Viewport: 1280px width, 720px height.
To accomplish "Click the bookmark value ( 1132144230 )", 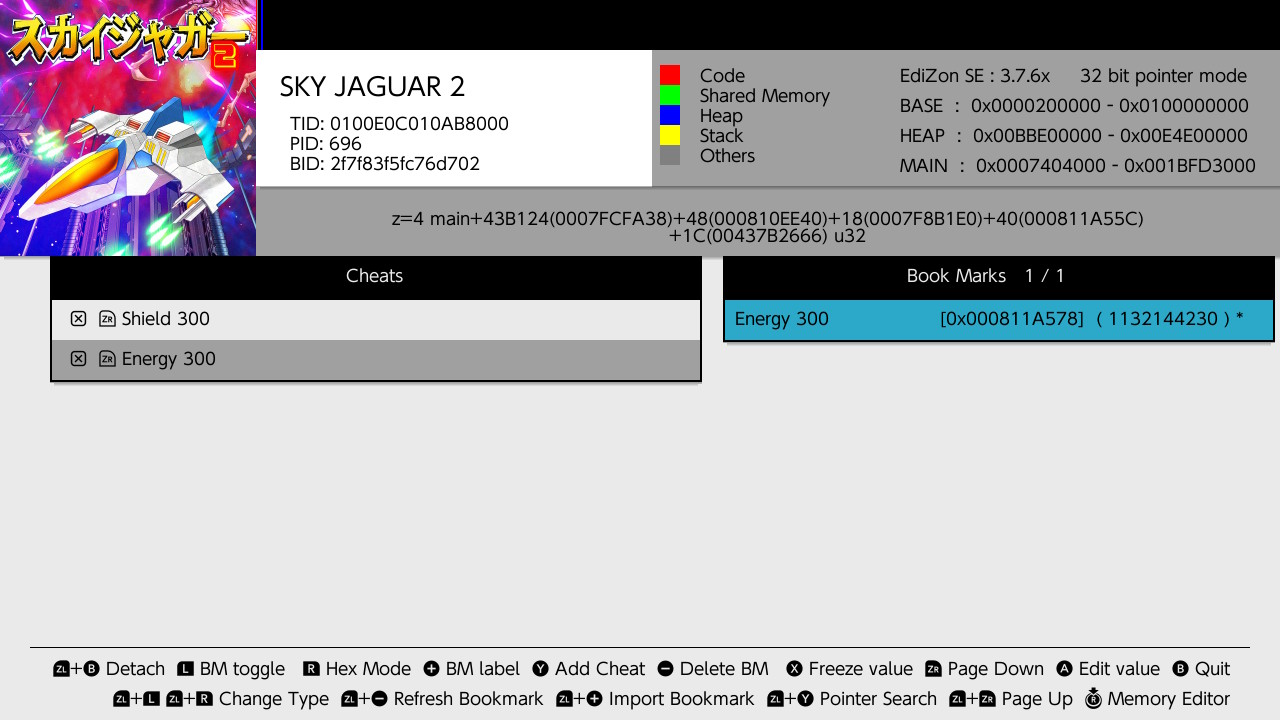I will pyautogui.click(x=1164, y=319).
